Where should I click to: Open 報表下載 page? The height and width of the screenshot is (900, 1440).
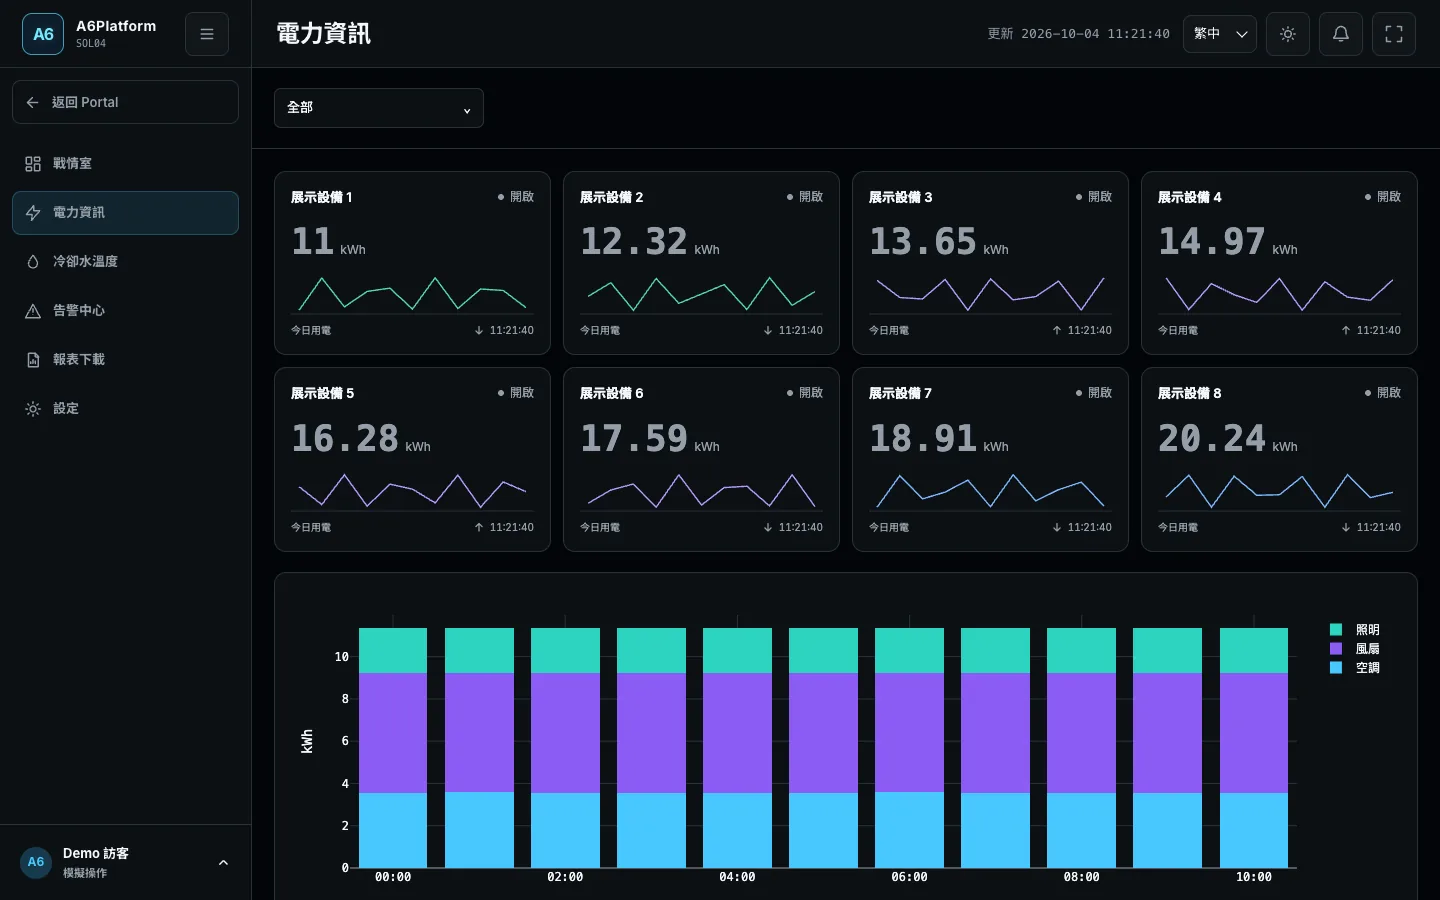click(x=125, y=360)
